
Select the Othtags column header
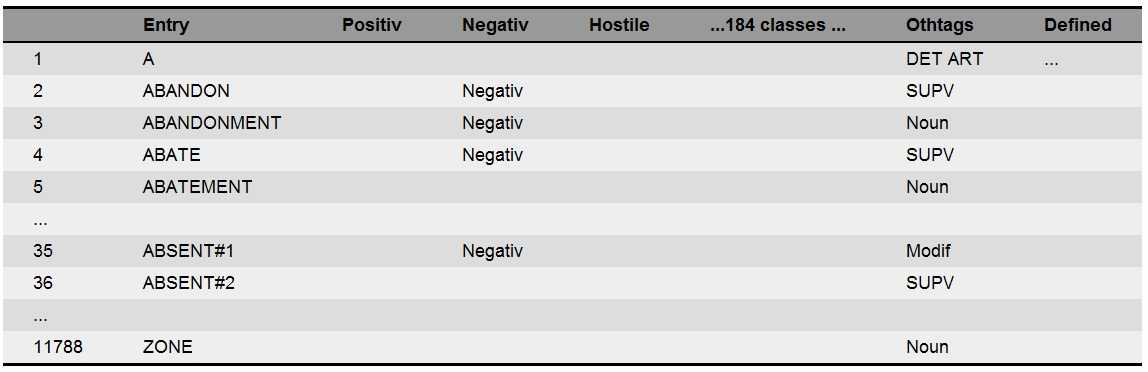939,25
